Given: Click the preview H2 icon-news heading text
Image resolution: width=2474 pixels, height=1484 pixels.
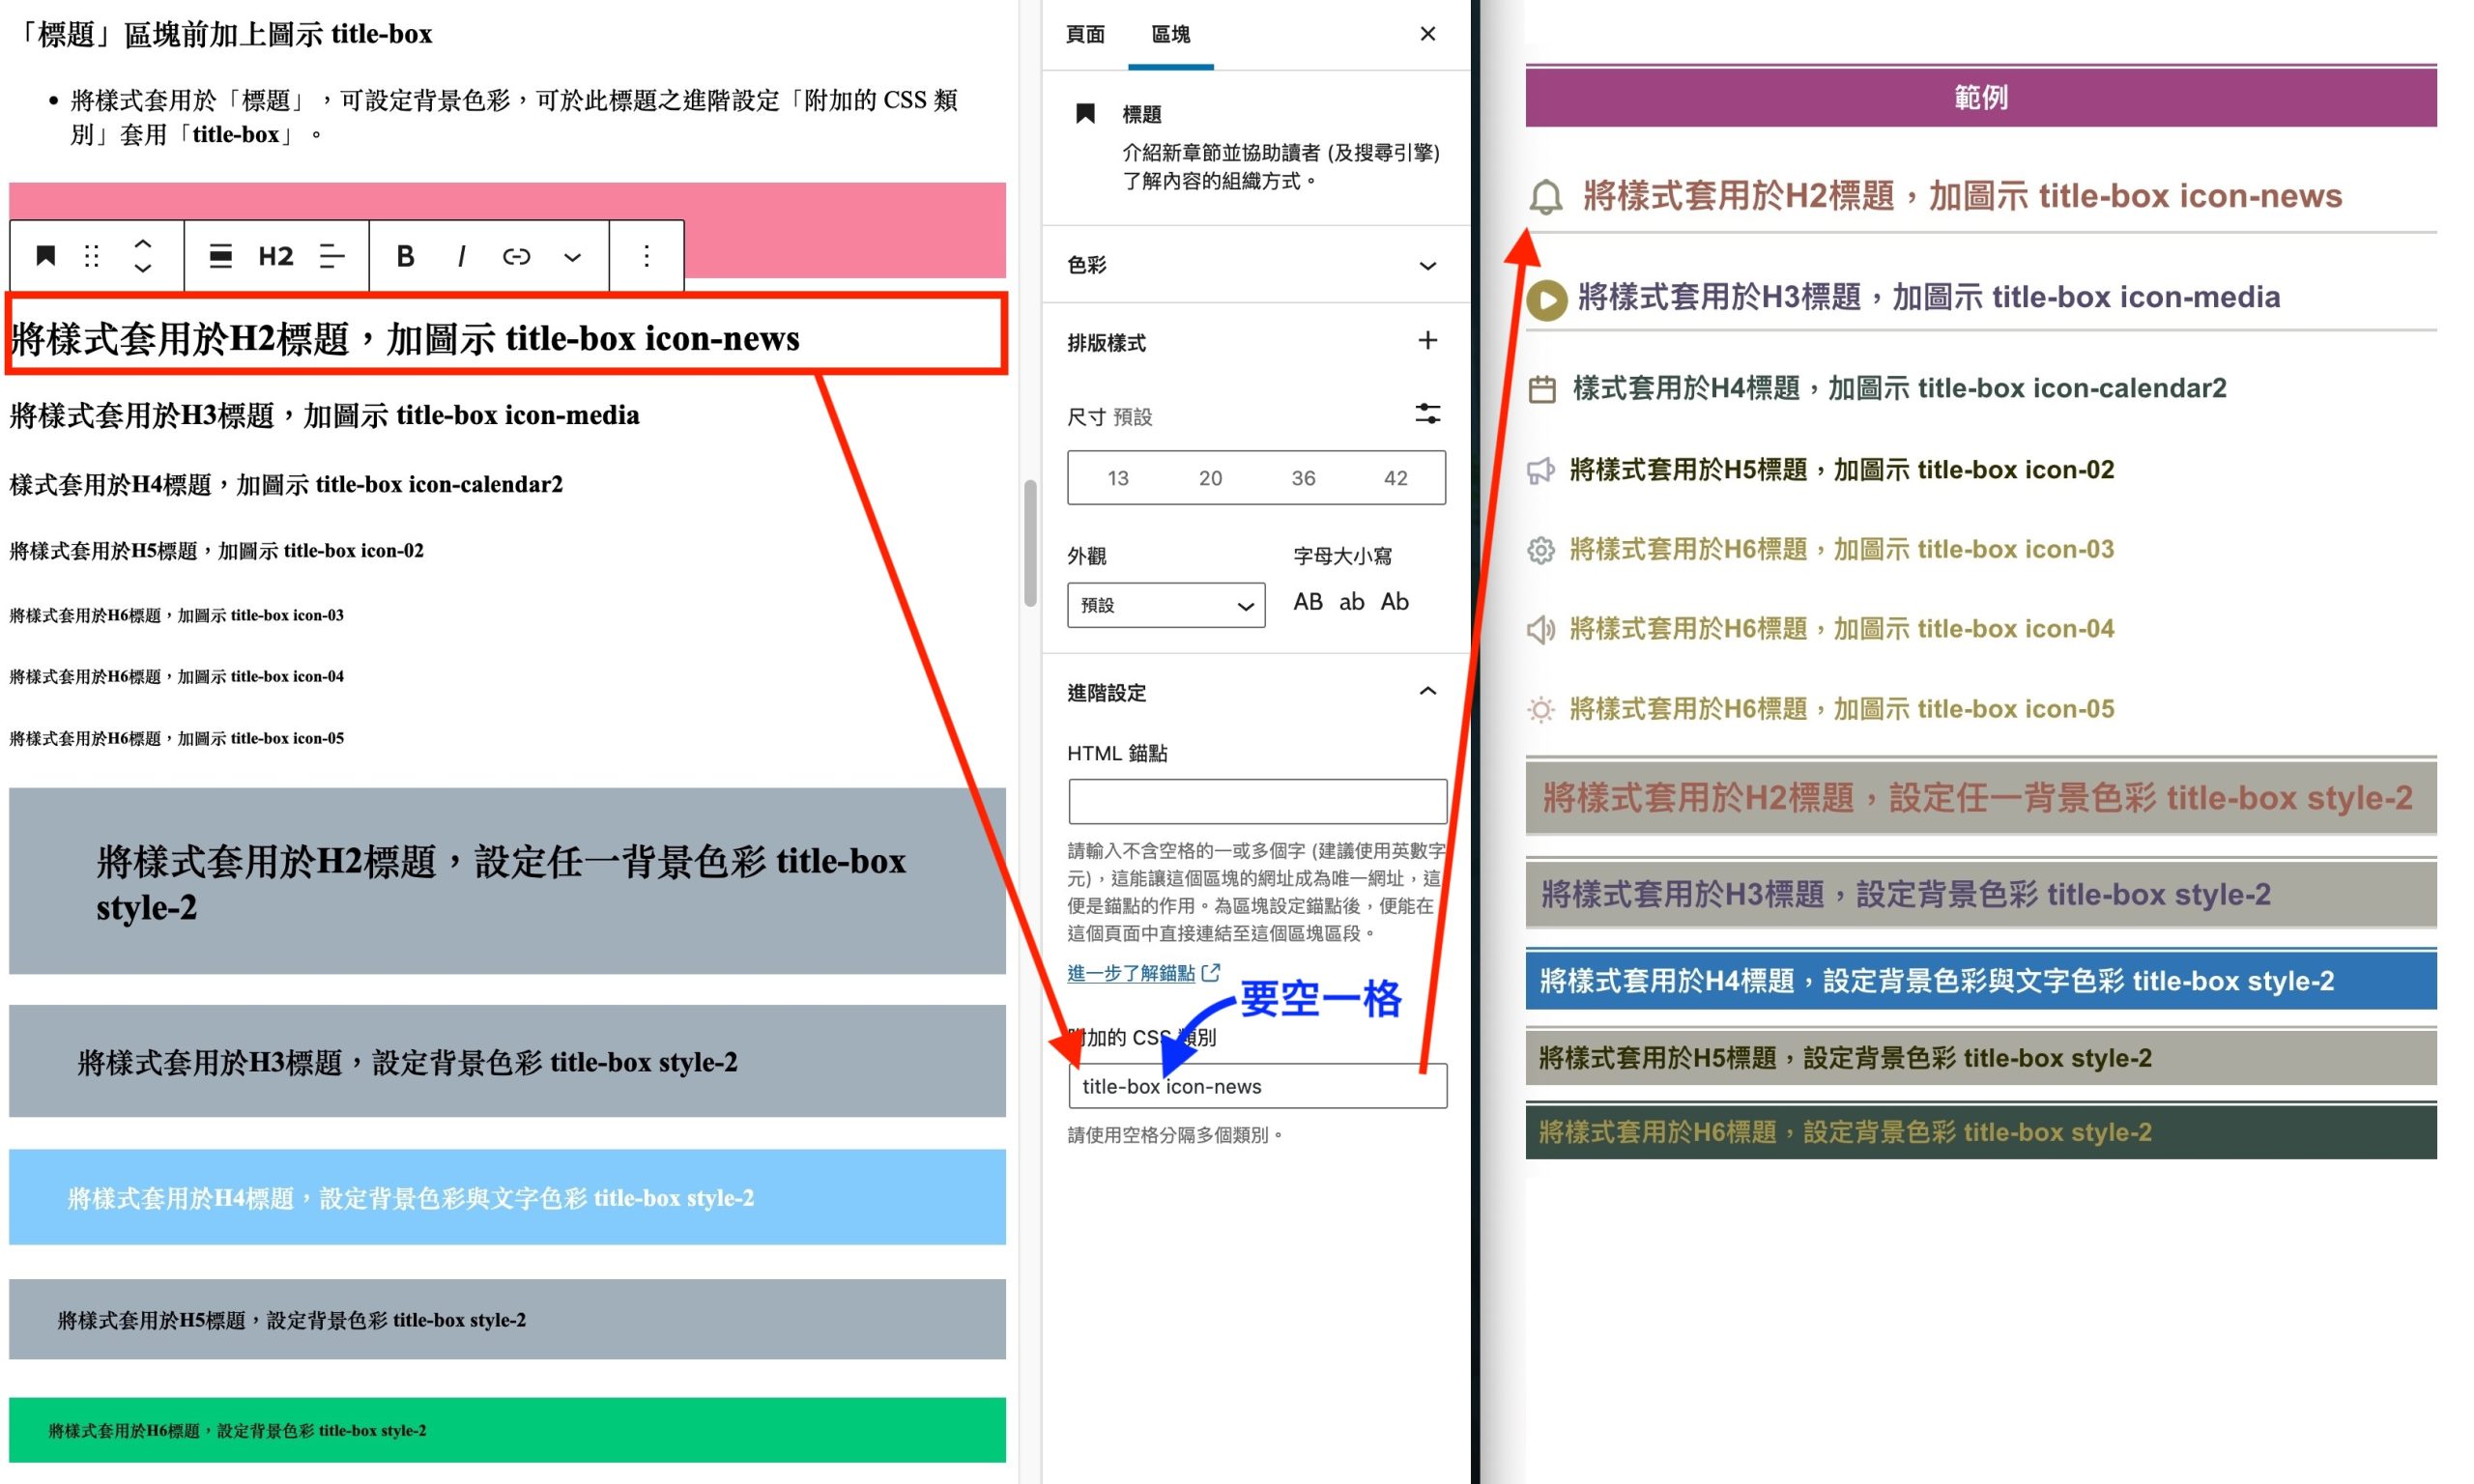Looking at the screenshot, I should 1962,196.
